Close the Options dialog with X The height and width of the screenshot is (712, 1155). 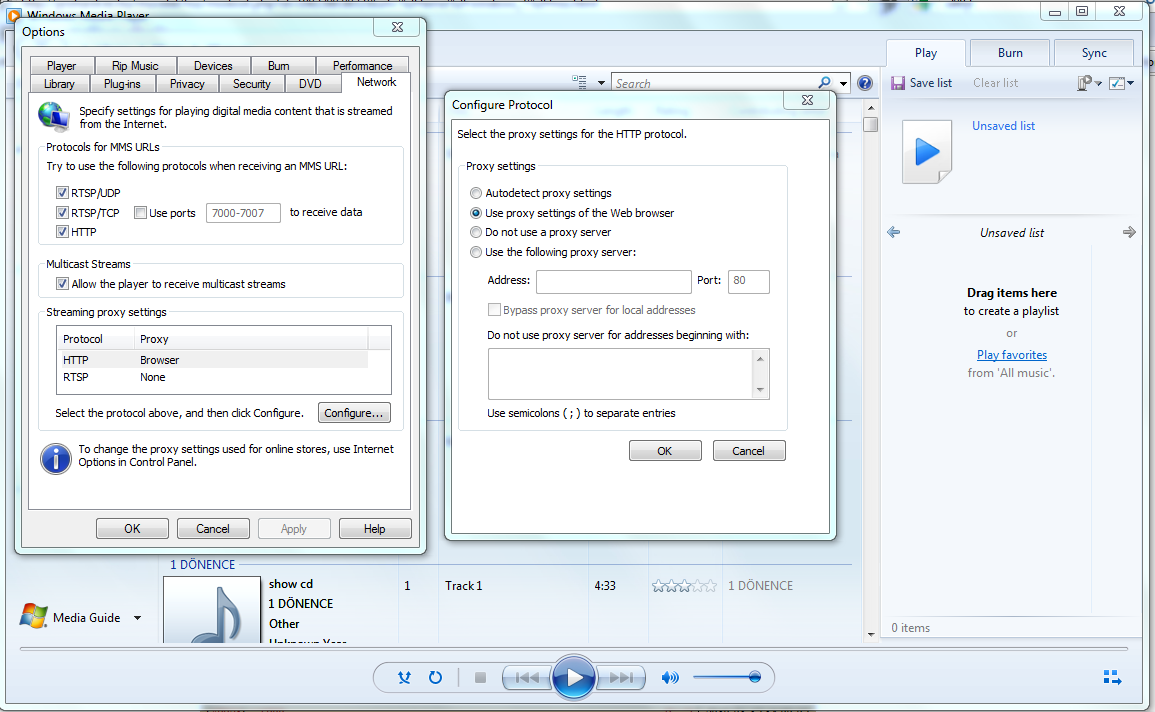click(398, 27)
